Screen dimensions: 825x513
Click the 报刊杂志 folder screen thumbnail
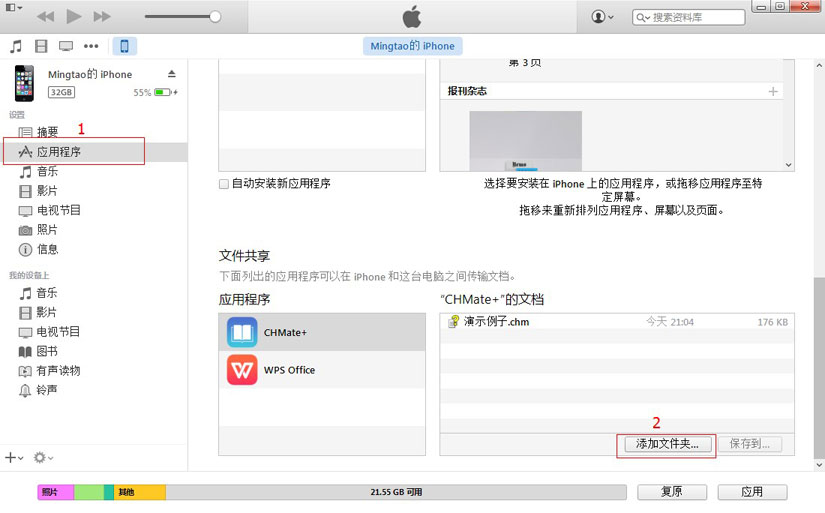[x=526, y=140]
